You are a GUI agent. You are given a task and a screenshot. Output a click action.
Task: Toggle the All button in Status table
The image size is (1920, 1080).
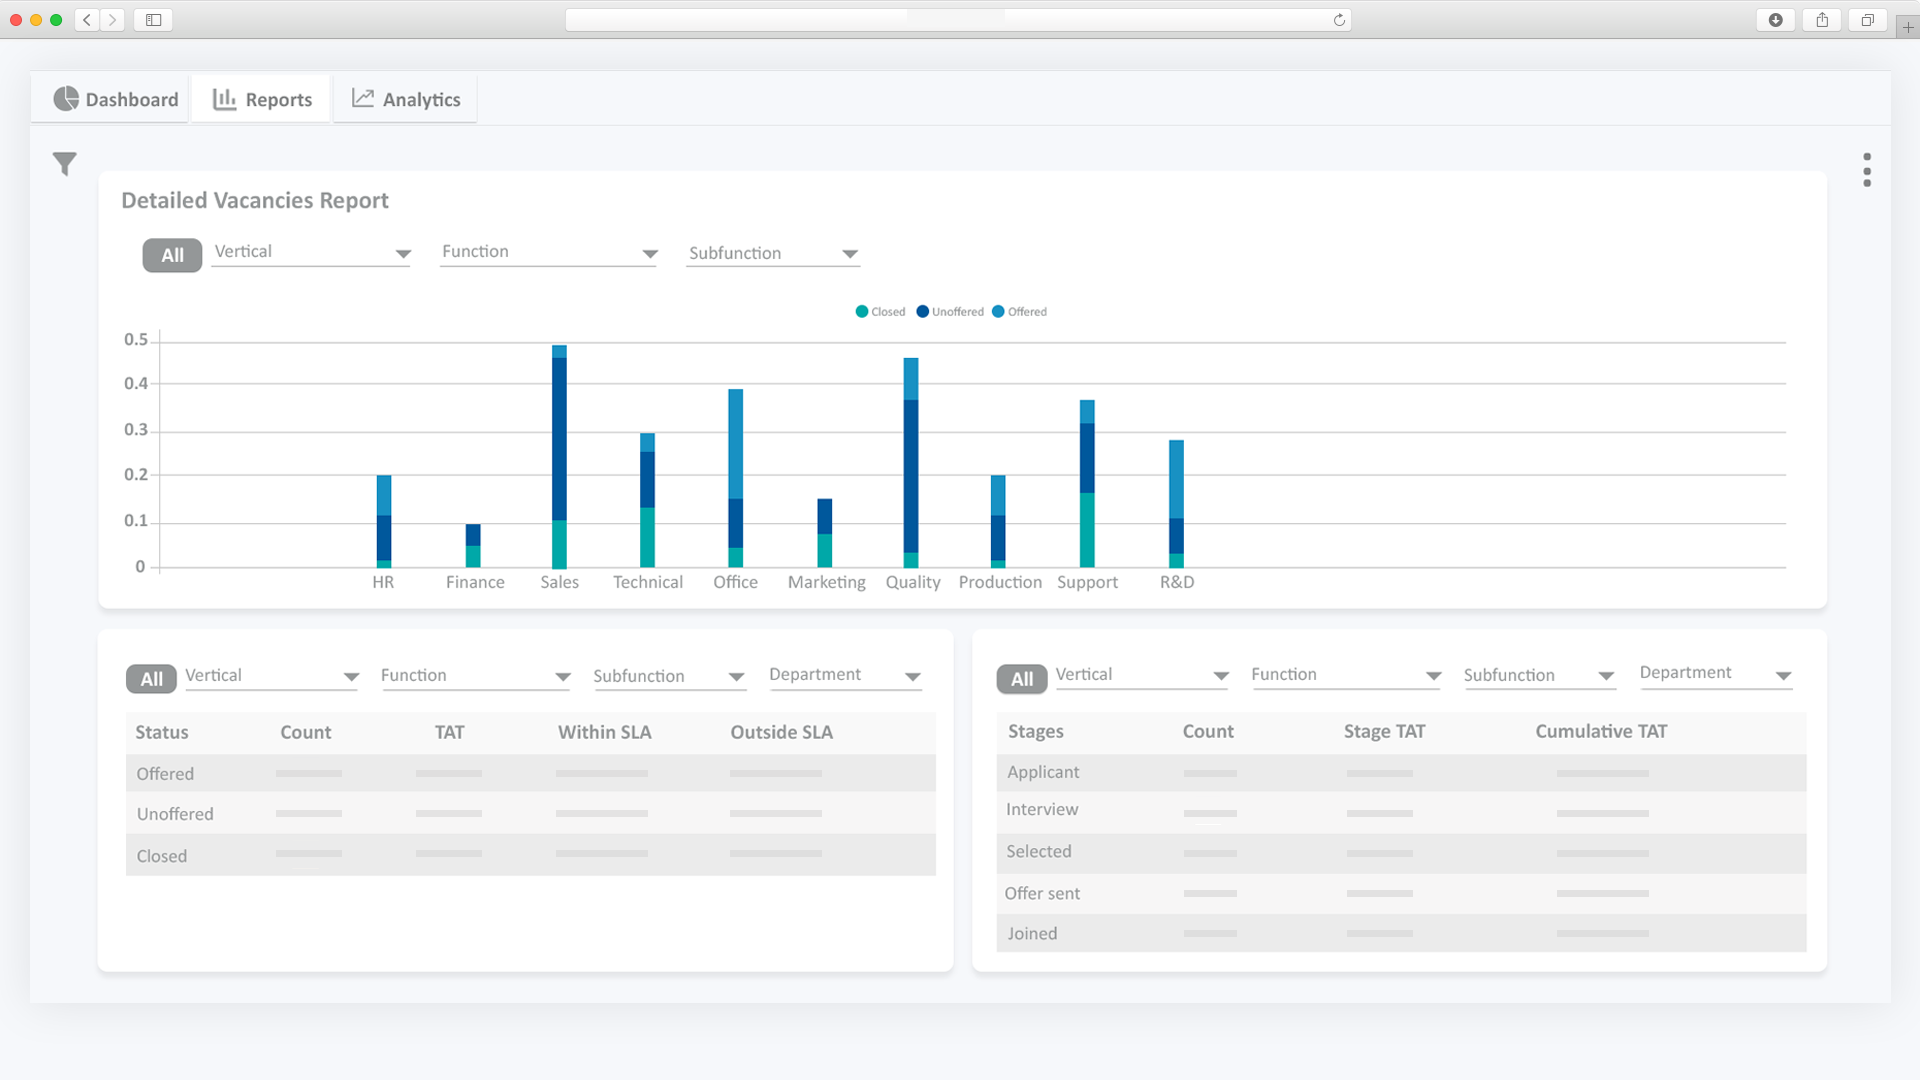[151, 679]
